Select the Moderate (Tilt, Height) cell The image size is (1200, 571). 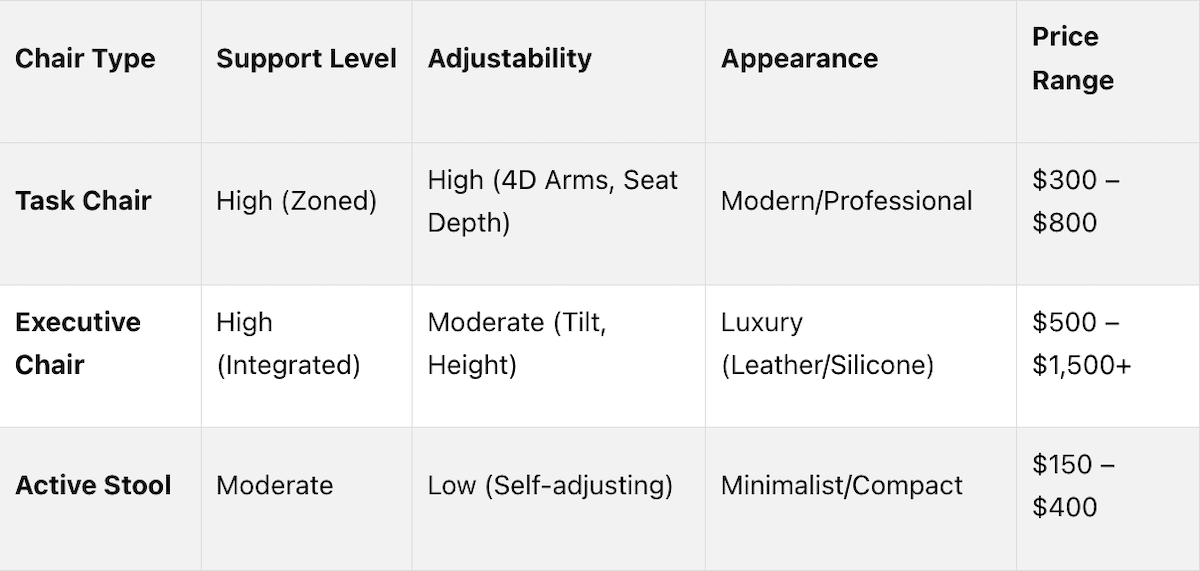(x=517, y=343)
